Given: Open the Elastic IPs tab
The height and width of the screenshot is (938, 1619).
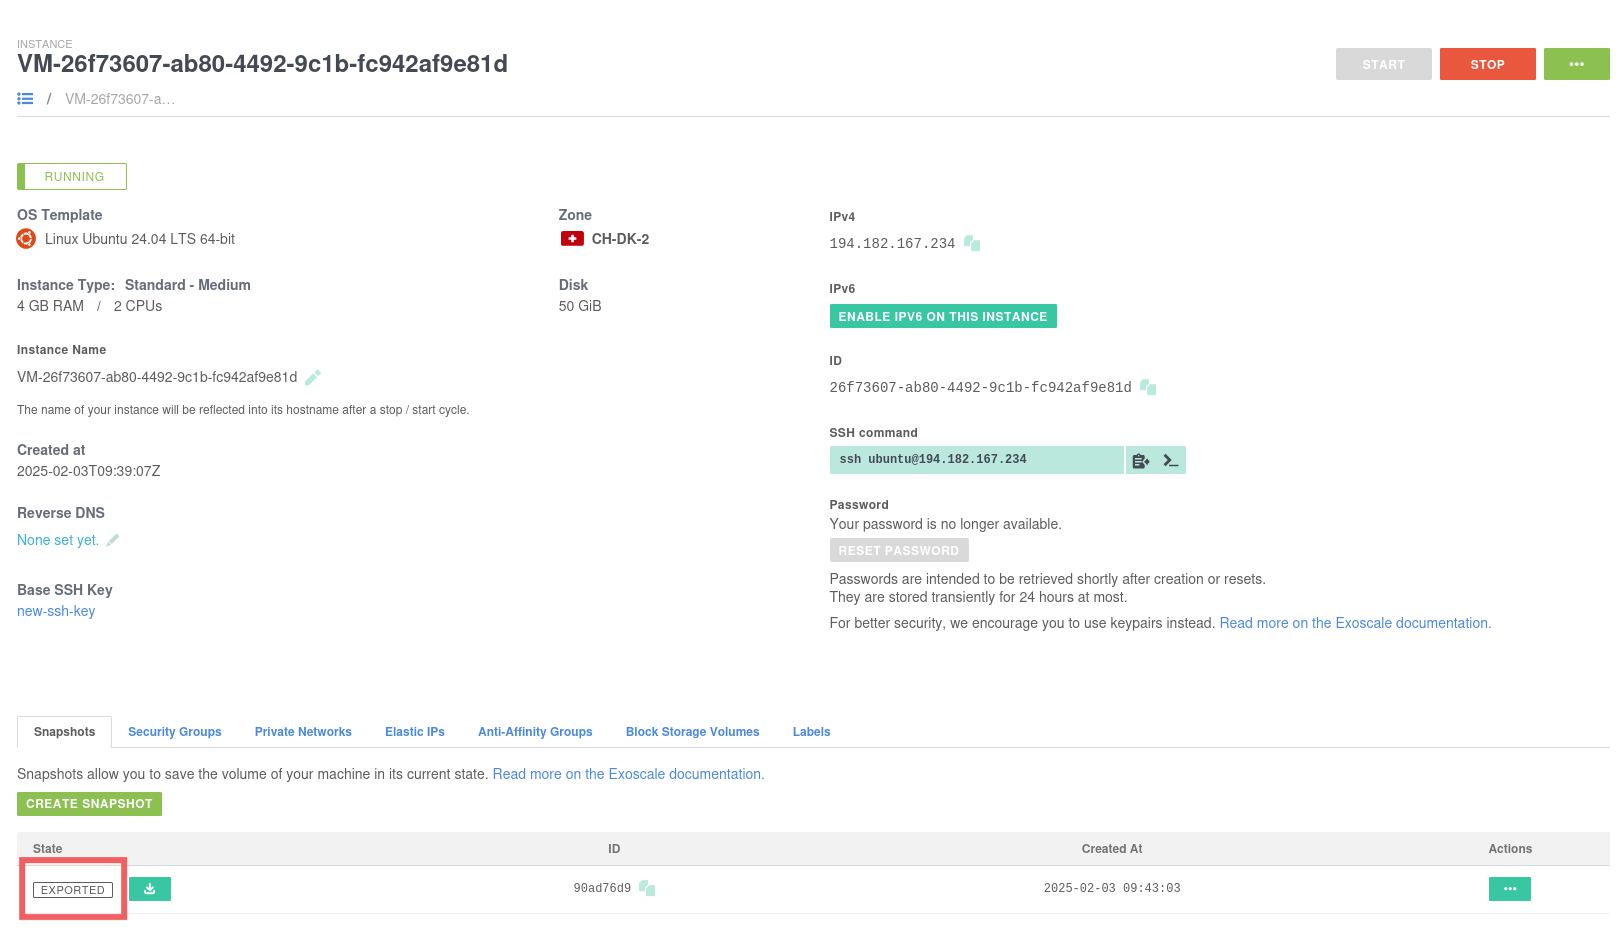Looking at the screenshot, I should pos(415,732).
